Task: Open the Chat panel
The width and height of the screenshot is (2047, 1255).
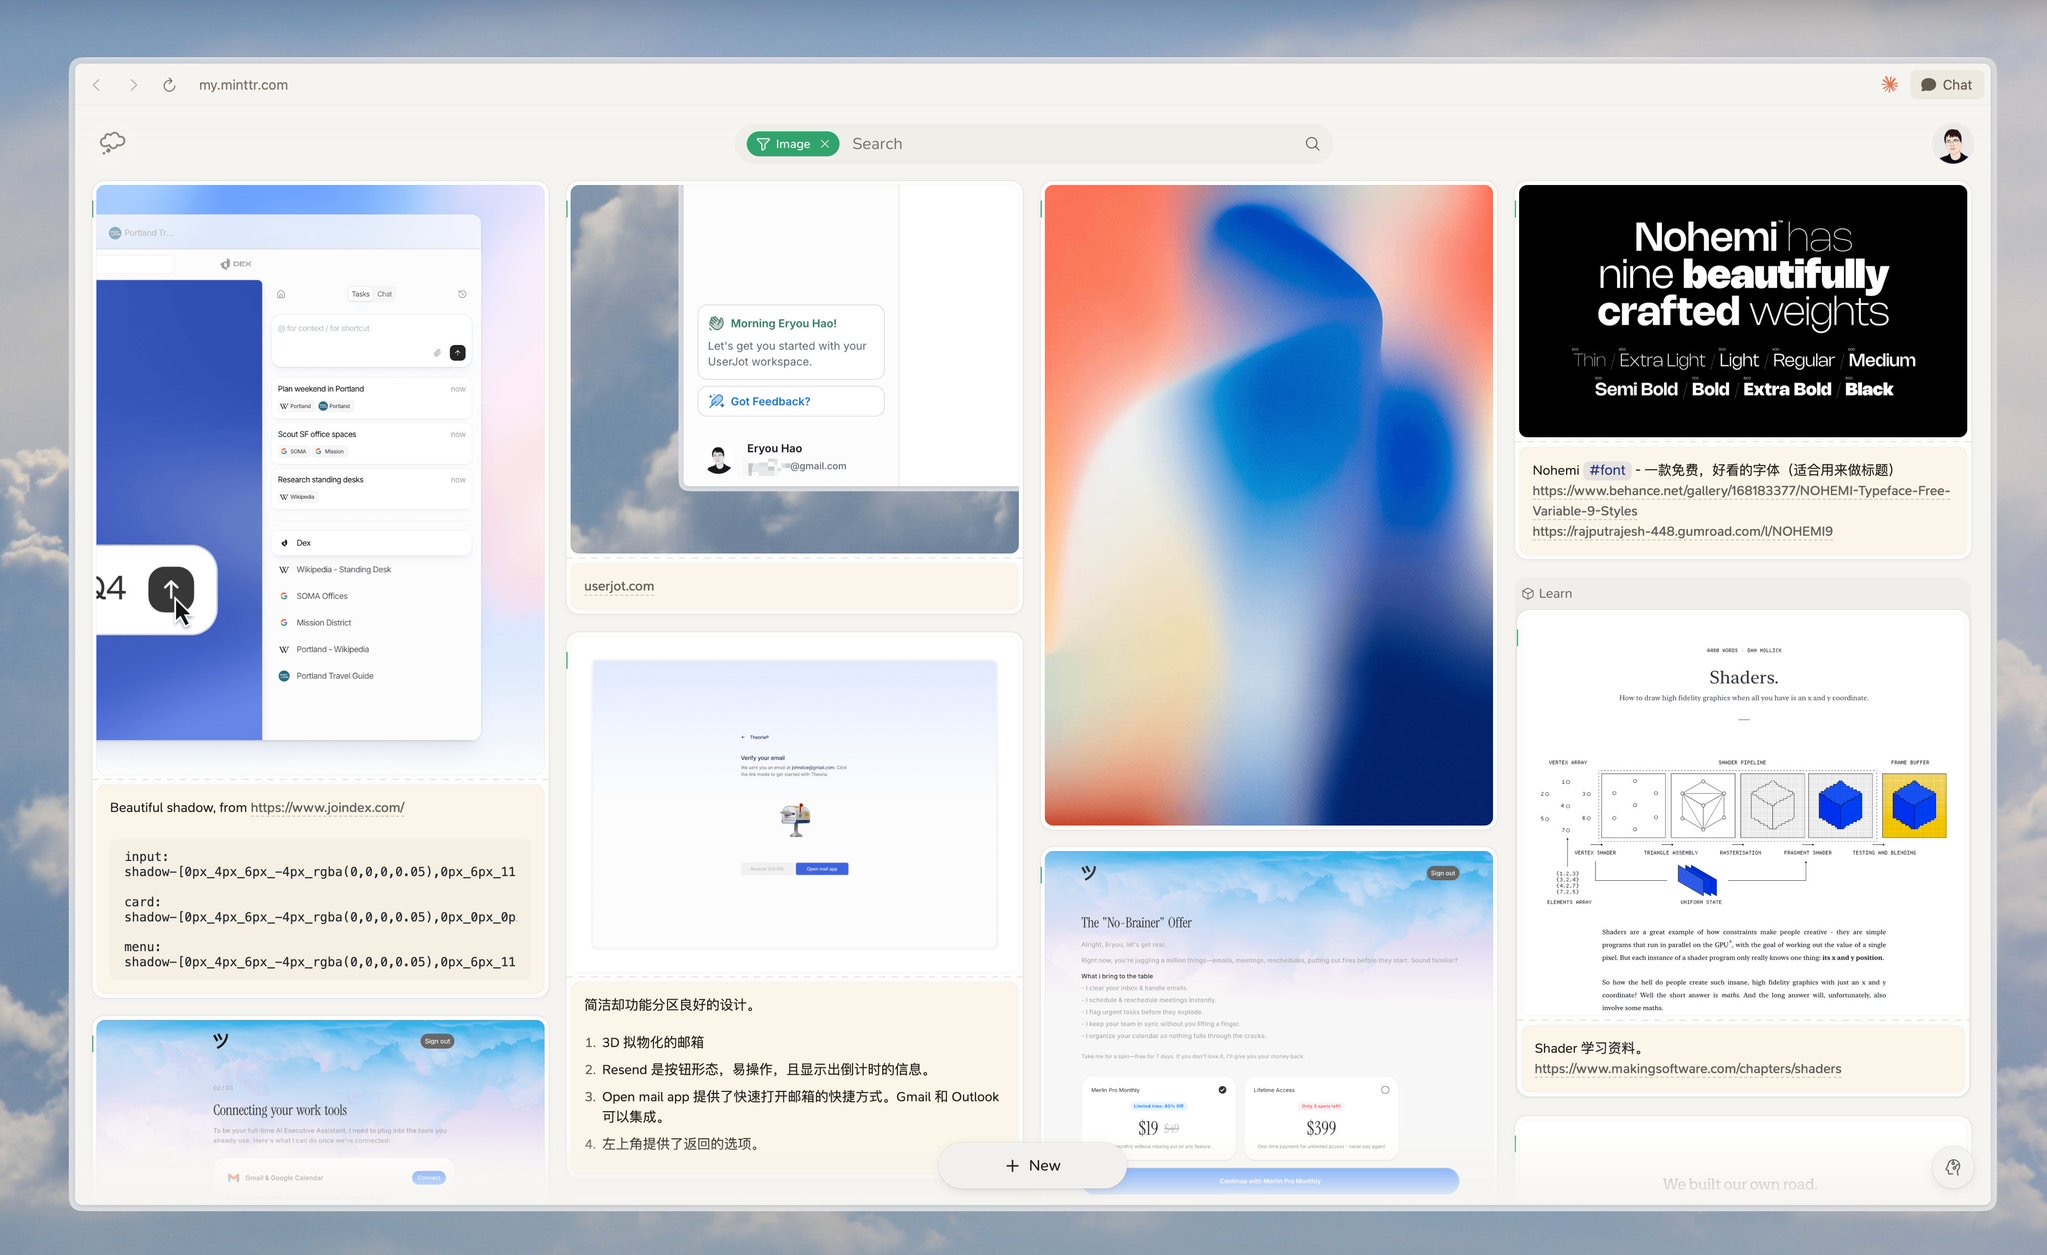Action: click(x=1946, y=85)
